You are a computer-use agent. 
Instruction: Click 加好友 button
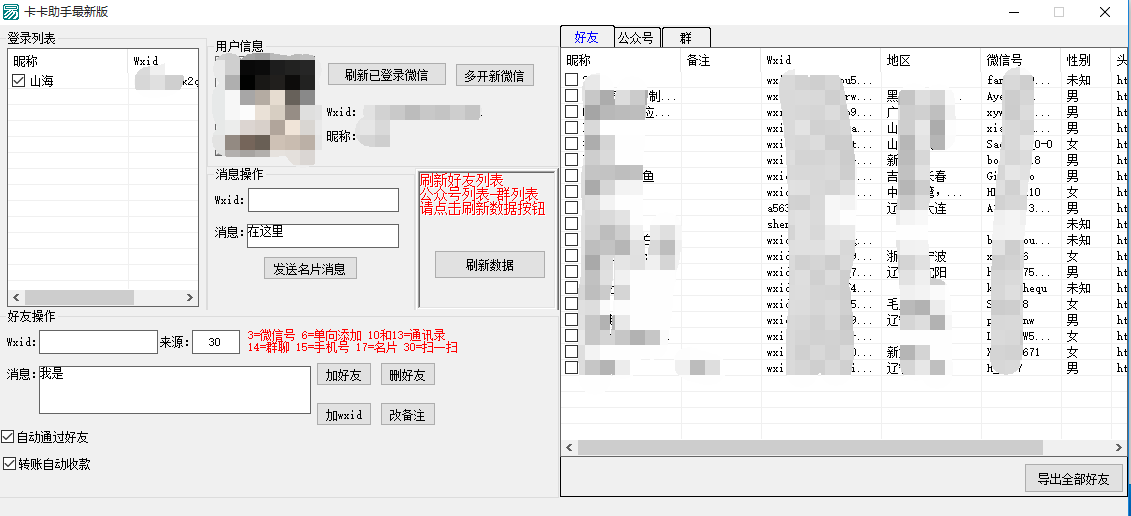tap(343, 375)
